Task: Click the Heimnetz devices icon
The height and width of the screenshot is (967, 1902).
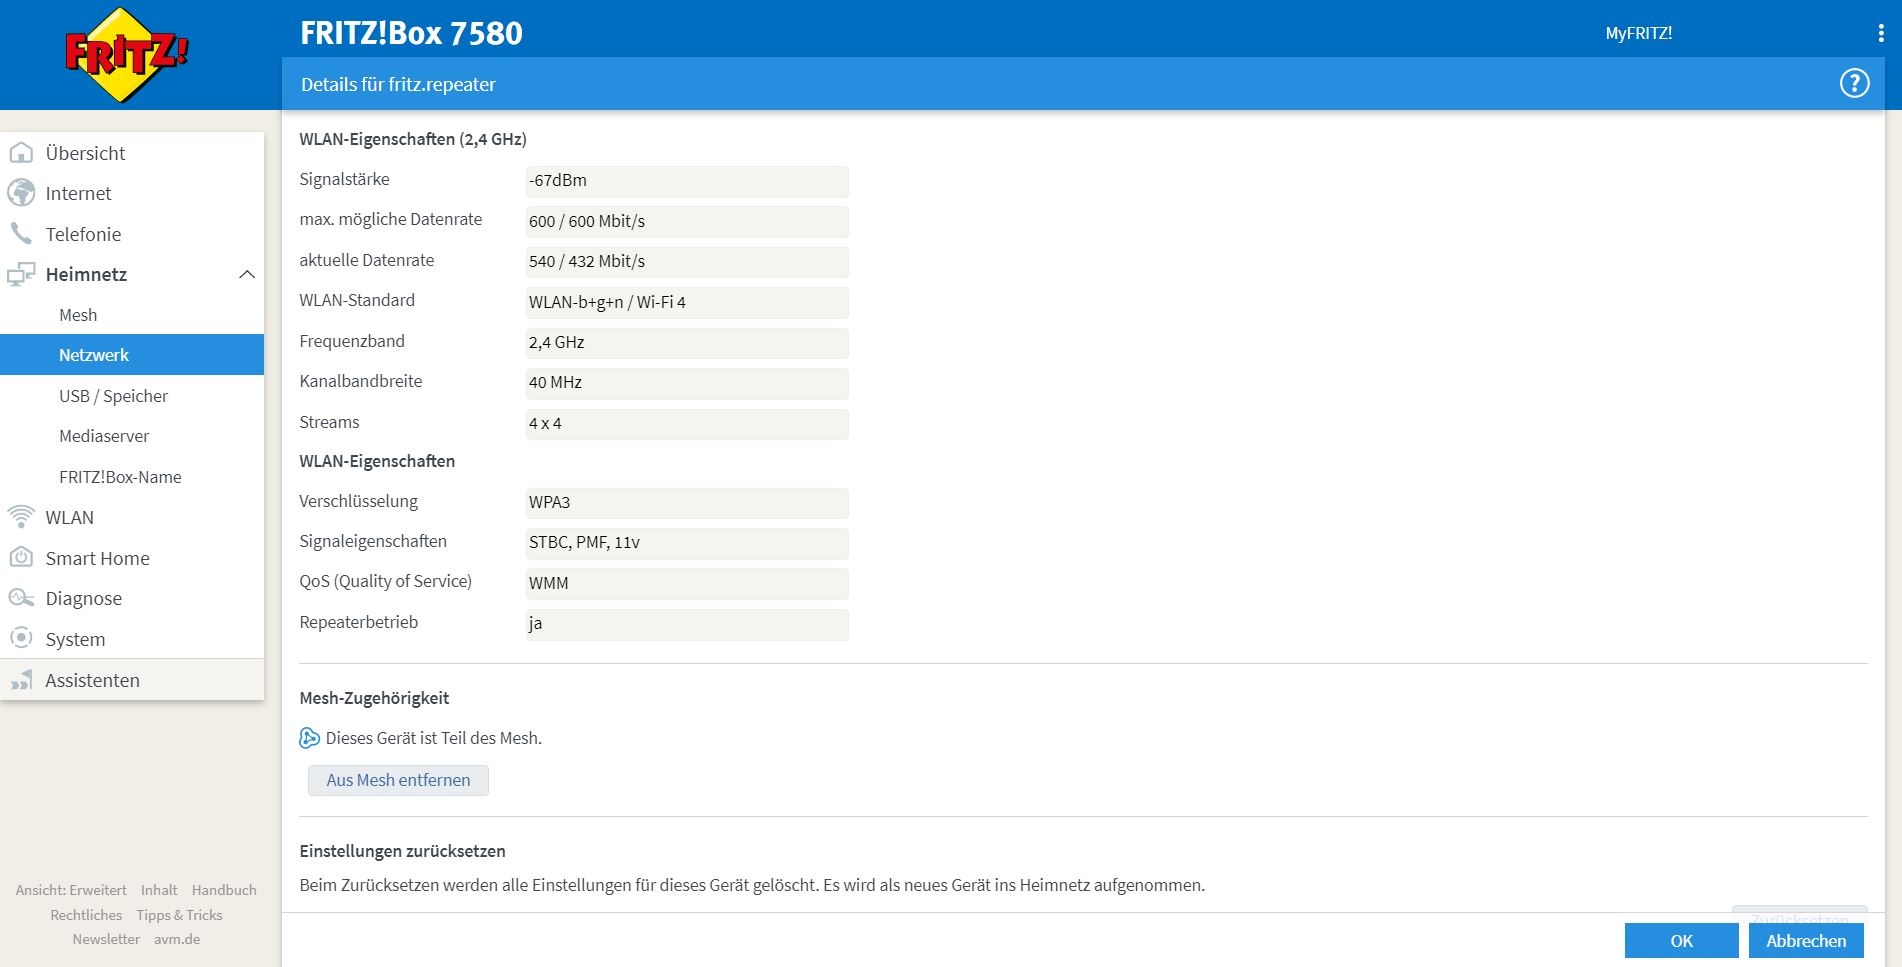Action: click(21, 274)
